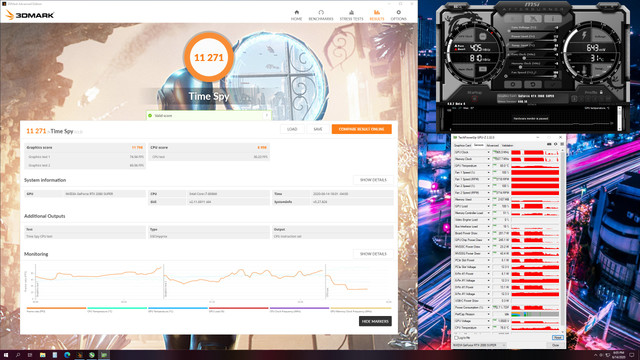640x360 pixels.
Task: Toggle Afterburner apply at startup icon
Action: coord(475,99)
